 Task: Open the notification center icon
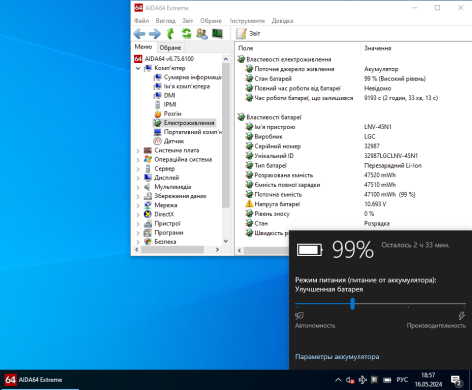(x=456, y=381)
